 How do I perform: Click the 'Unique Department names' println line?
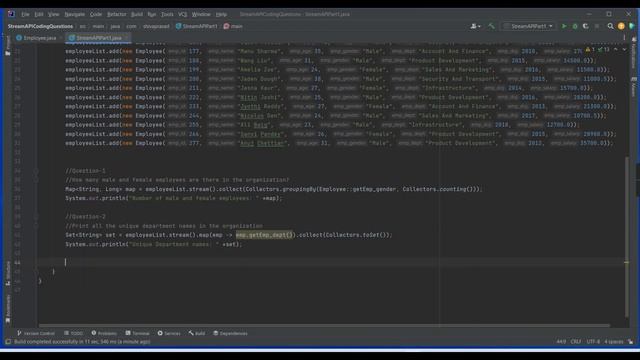[153, 244]
